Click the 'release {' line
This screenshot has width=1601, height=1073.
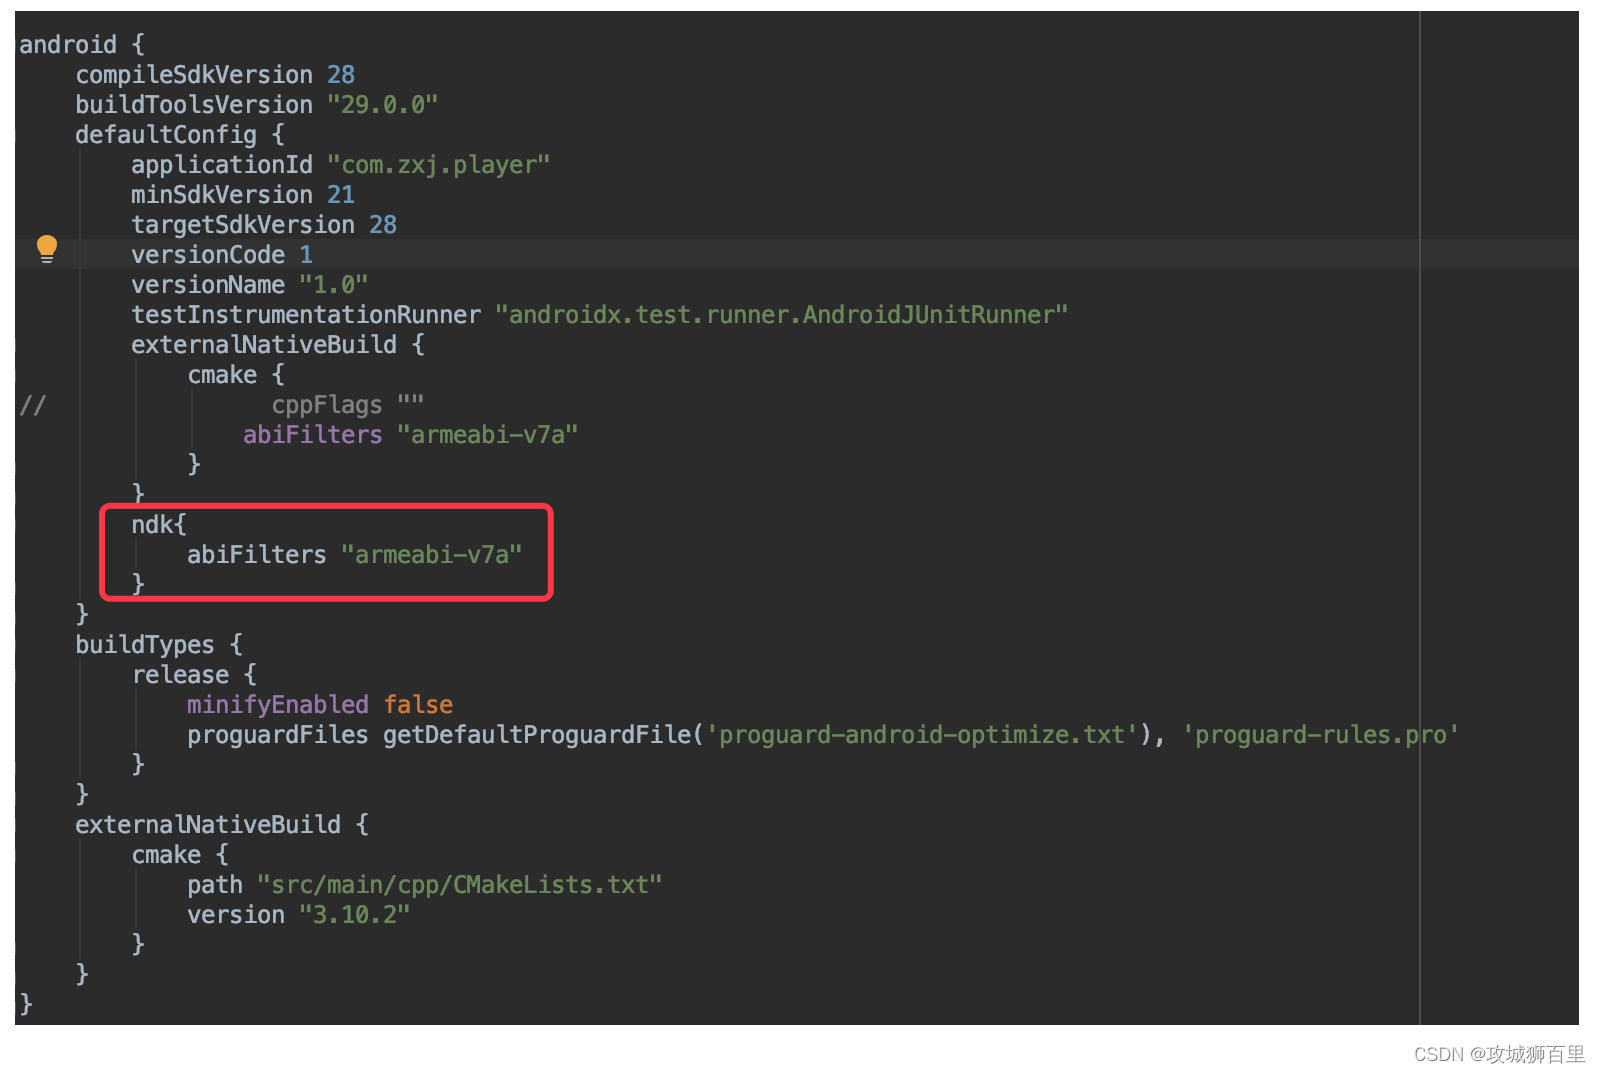pos(194,675)
